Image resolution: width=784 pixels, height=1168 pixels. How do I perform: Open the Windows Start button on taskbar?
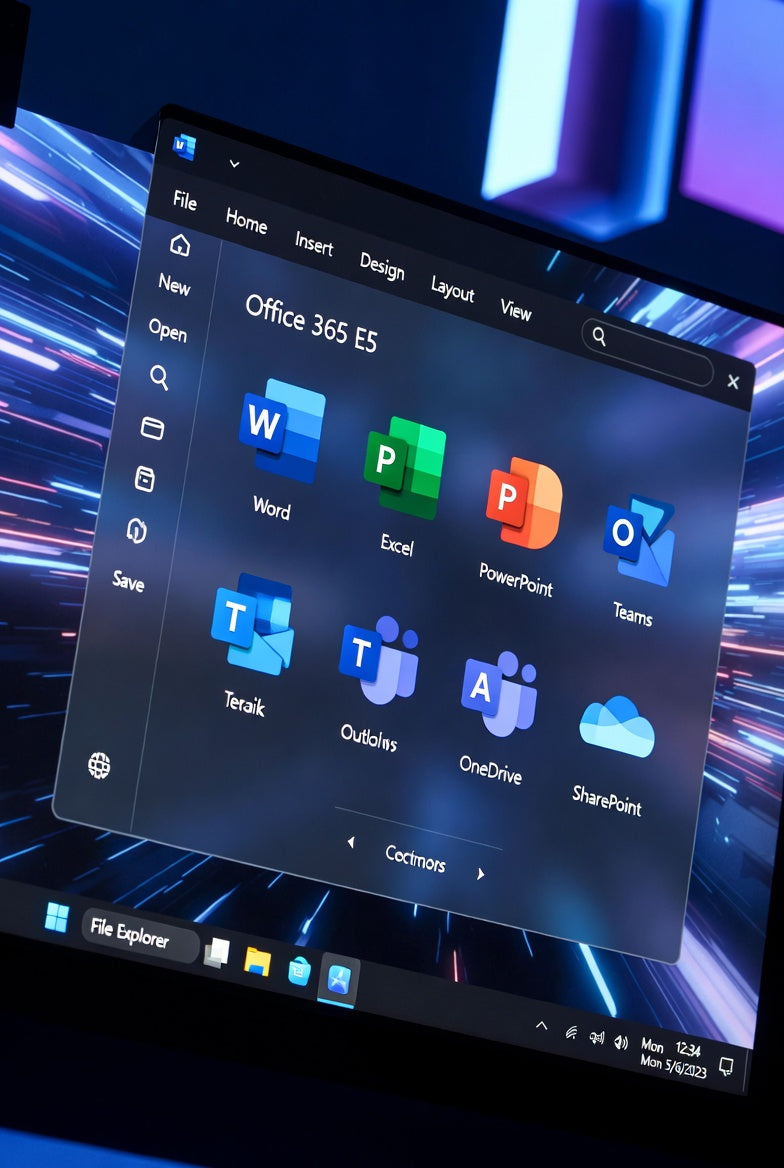click(x=57, y=917)
